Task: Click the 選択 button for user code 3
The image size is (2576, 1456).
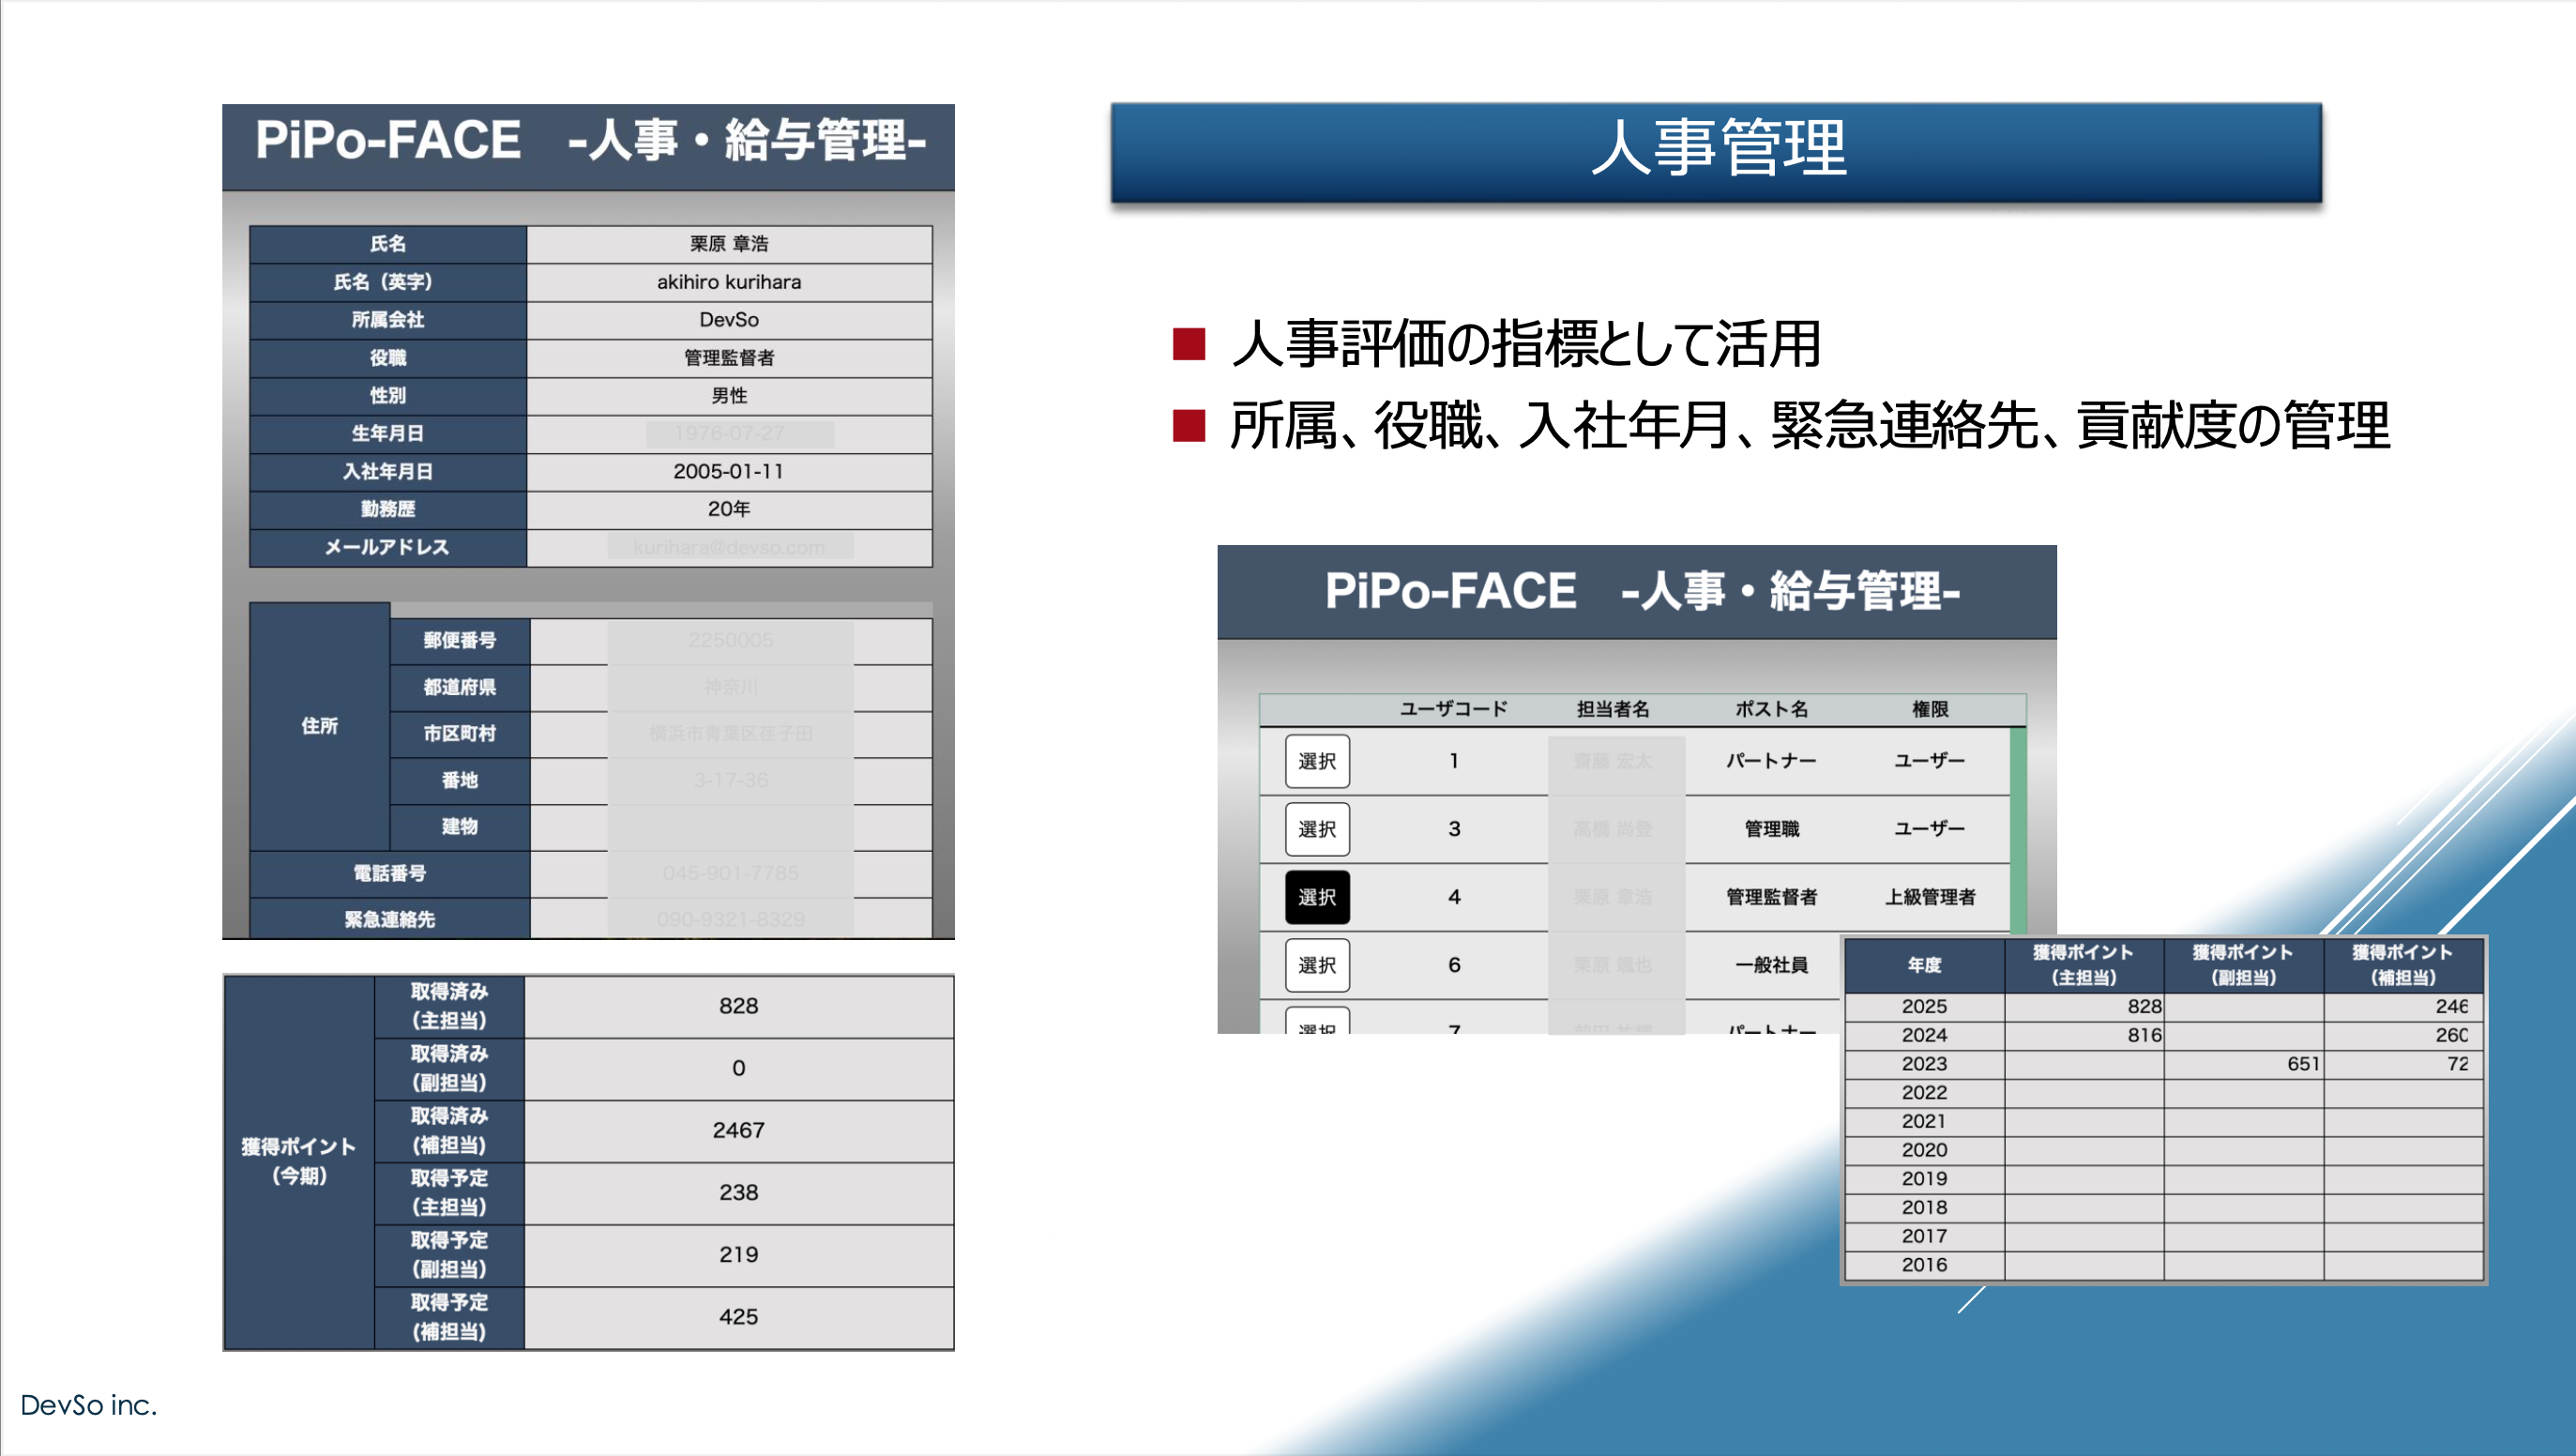Action: (x=1317, y=829)
